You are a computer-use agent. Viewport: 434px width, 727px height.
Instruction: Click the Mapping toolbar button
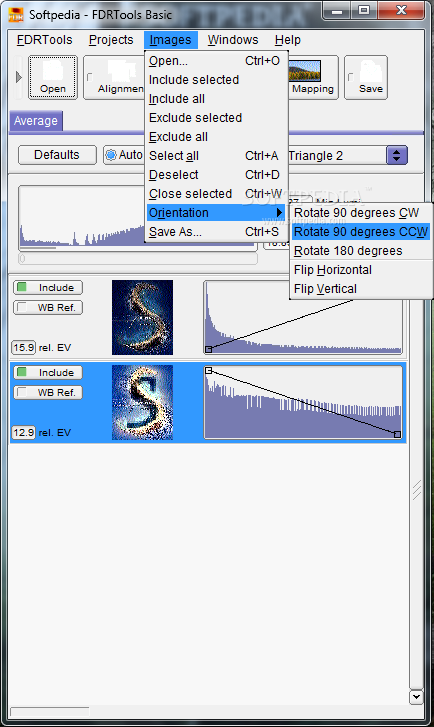[x=313, y=77]
